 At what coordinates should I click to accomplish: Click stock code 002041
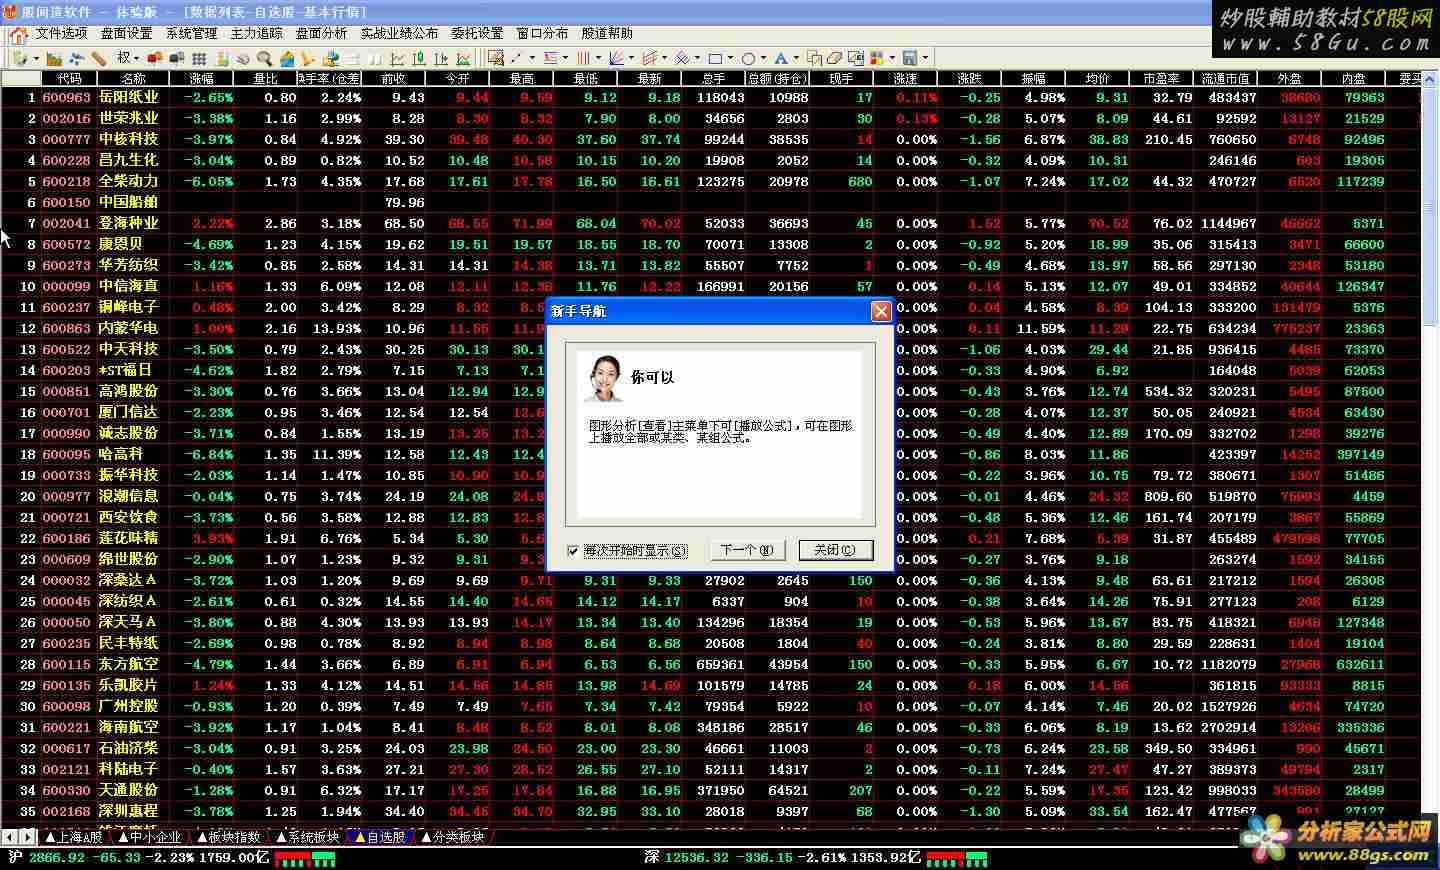[66, 223]
